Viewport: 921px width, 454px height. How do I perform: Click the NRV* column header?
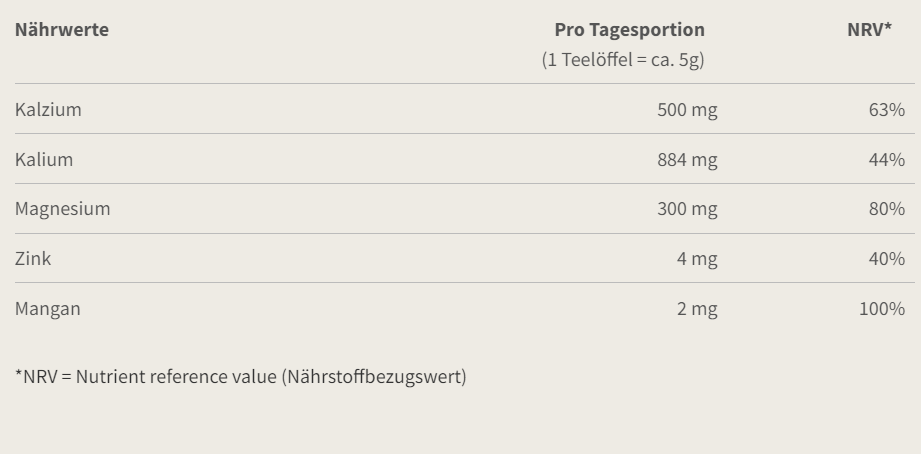point(869,29)
